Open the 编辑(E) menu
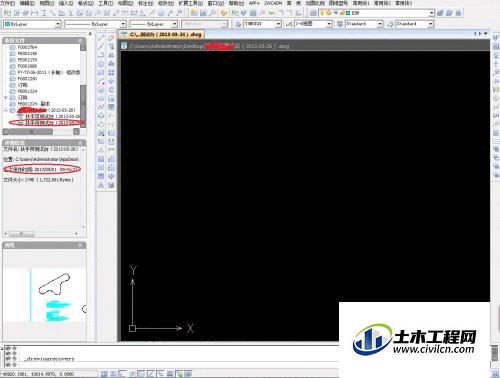Viewport: 500px width, 378px height. click(27, 3)
